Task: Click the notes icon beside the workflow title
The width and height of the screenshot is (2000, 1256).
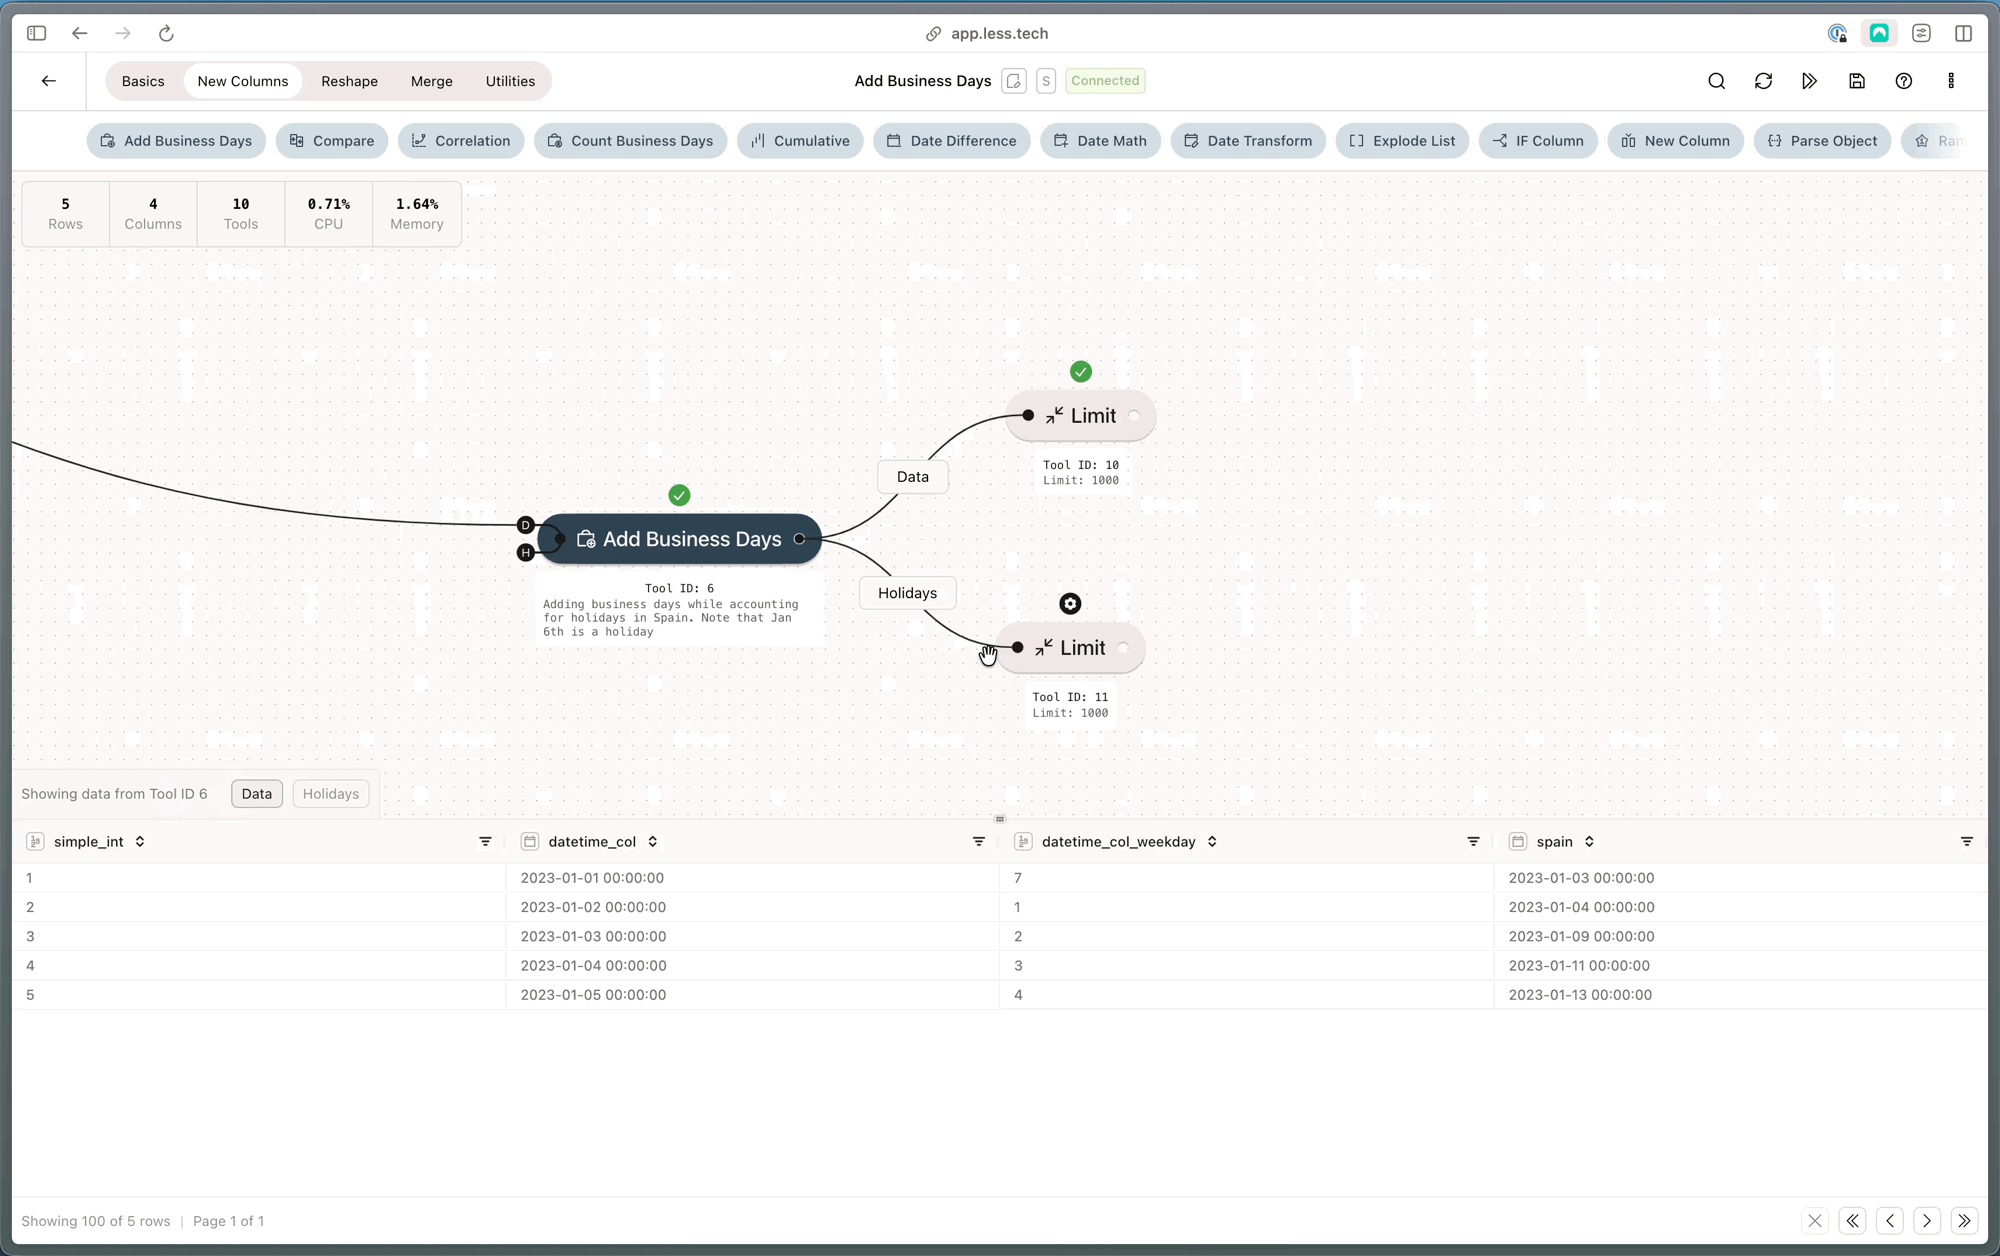Action: (1013, 81)
